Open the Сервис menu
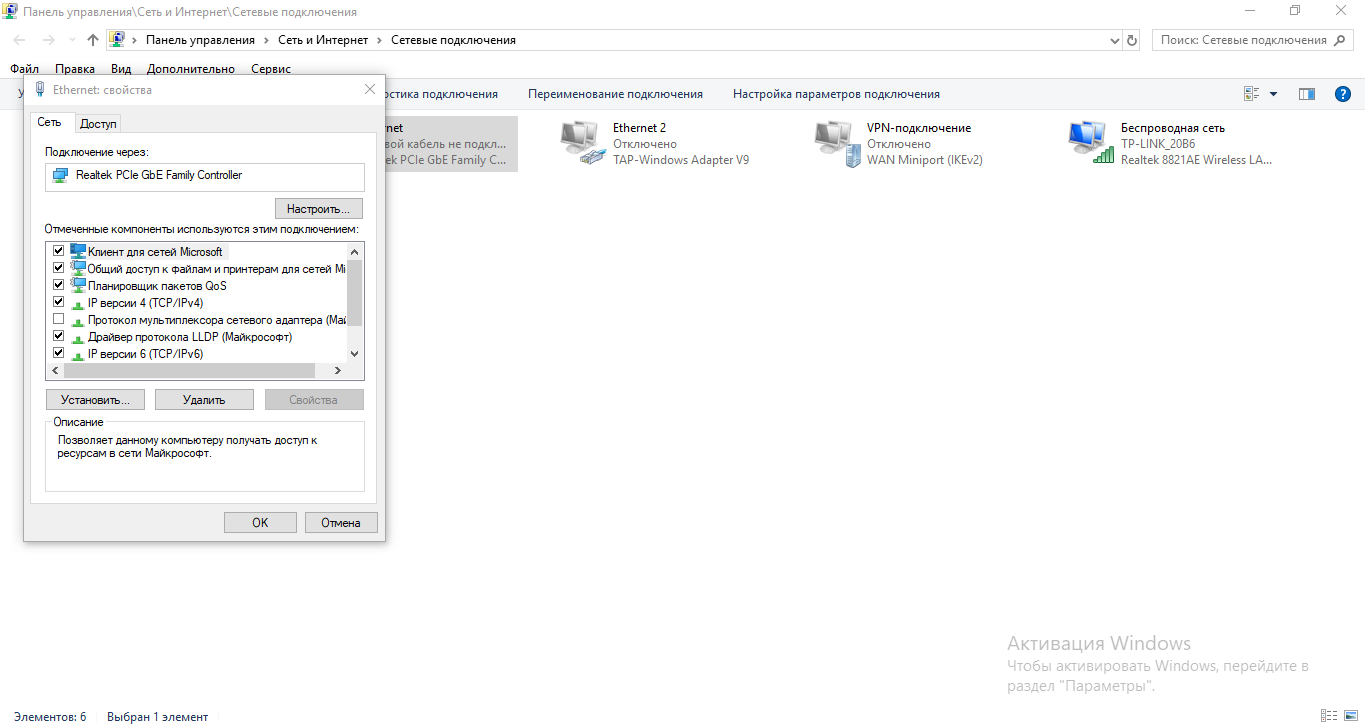The image size is (1365, 727). pyautogui.click(x=271, y=69)
